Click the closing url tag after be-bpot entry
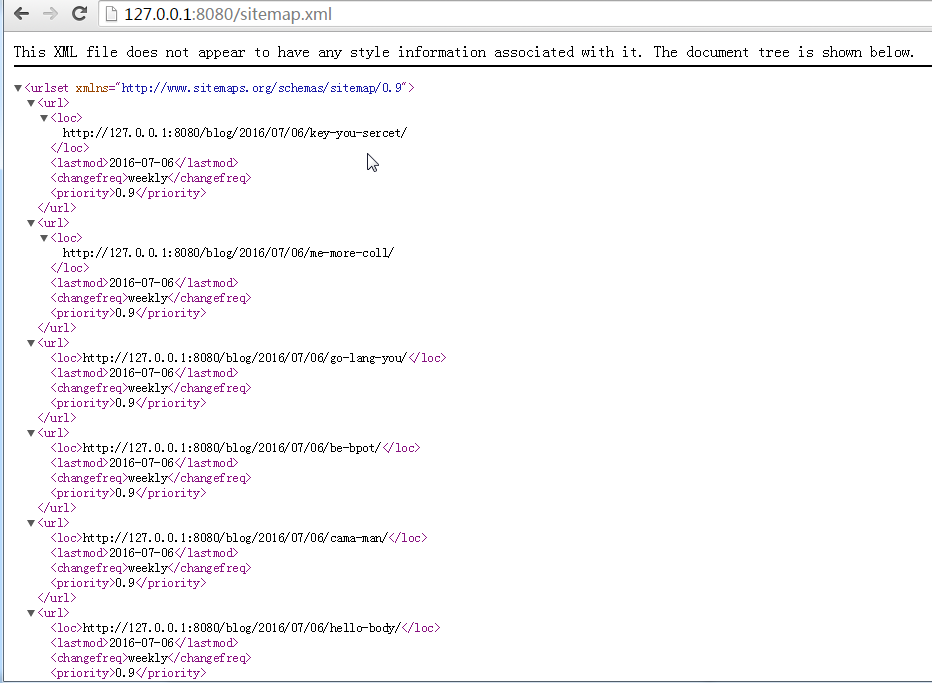 point(57,508)
